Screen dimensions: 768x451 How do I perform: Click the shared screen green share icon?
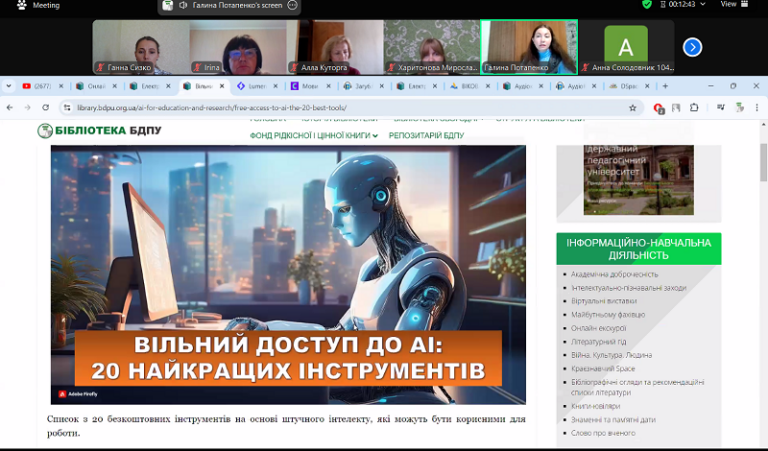(x=168, y=5)
